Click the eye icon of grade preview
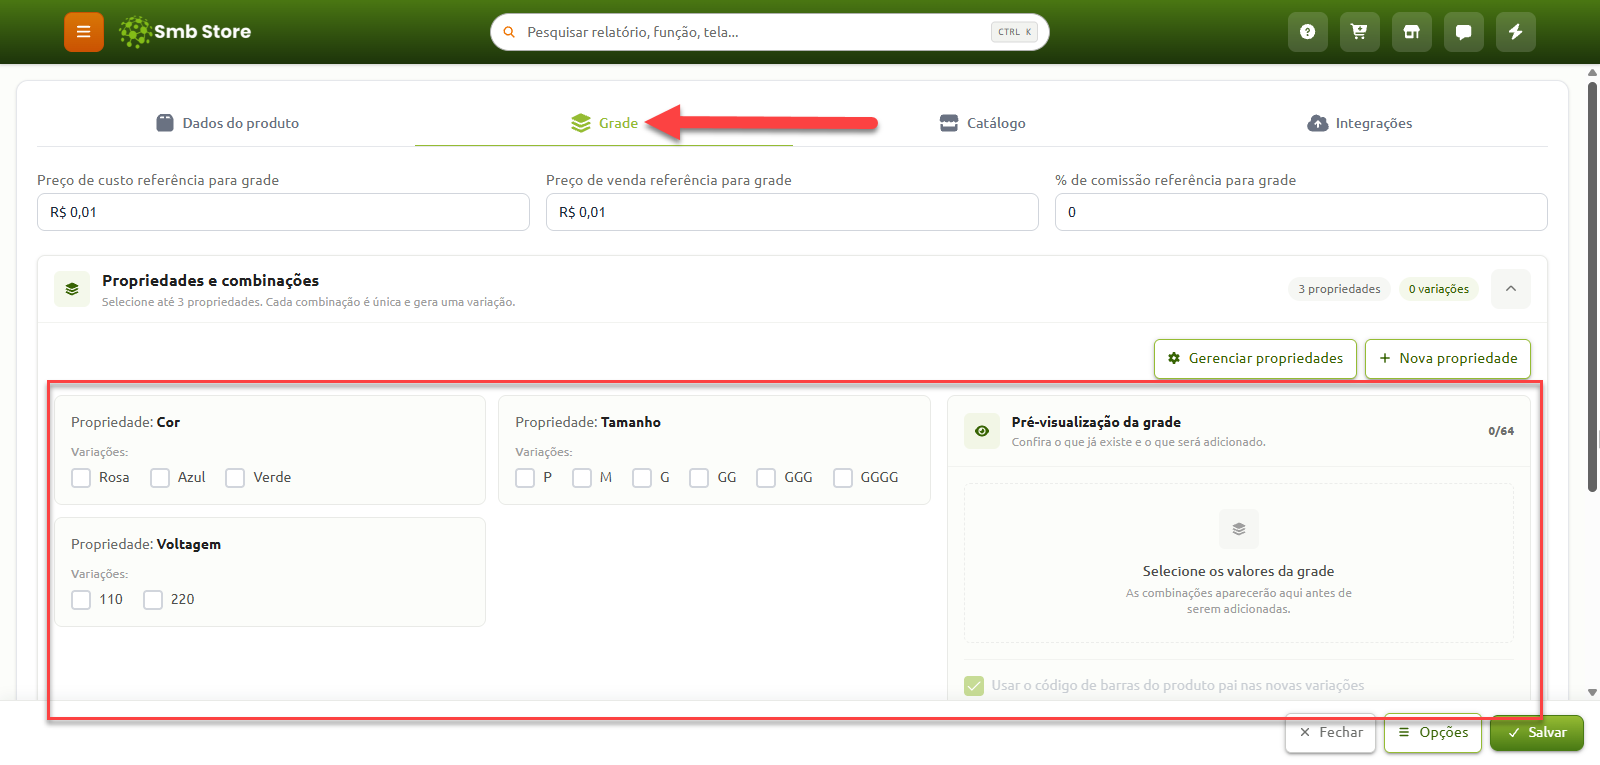The image size is (1600, 765). point(982,431)
